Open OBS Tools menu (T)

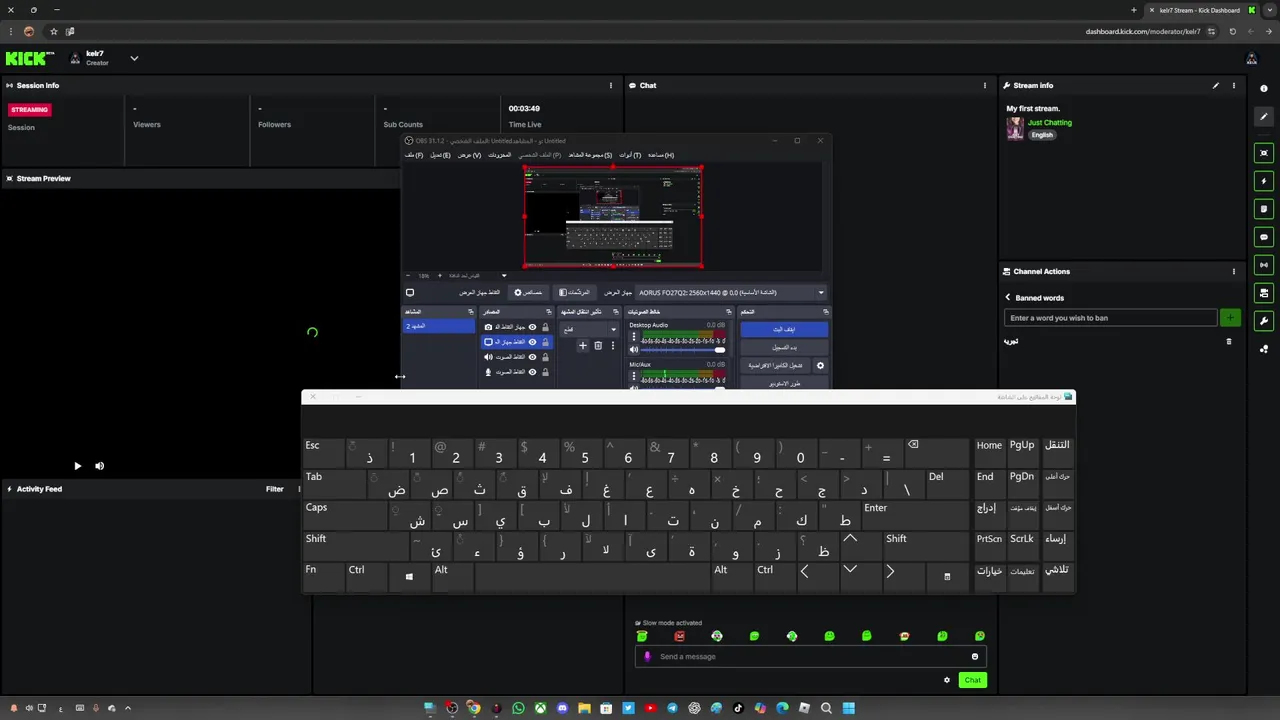(630, 155)
